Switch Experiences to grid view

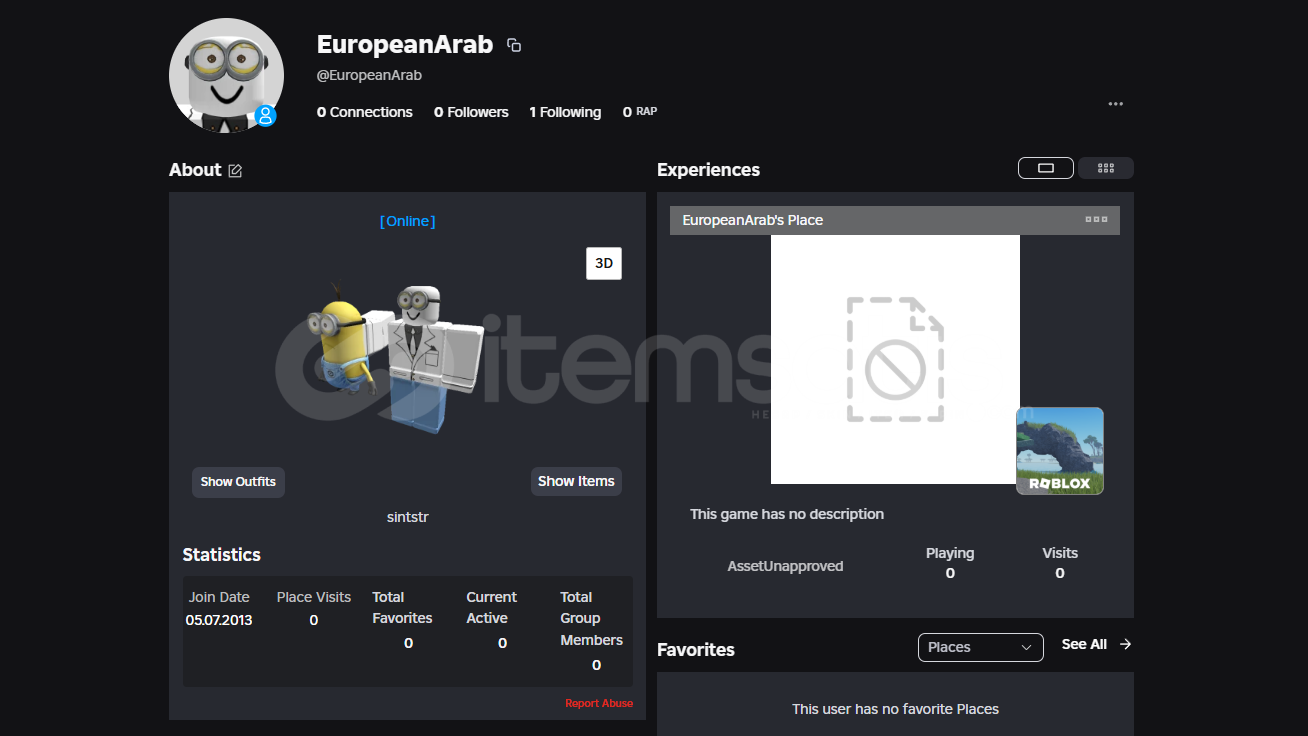[1106, 168]
